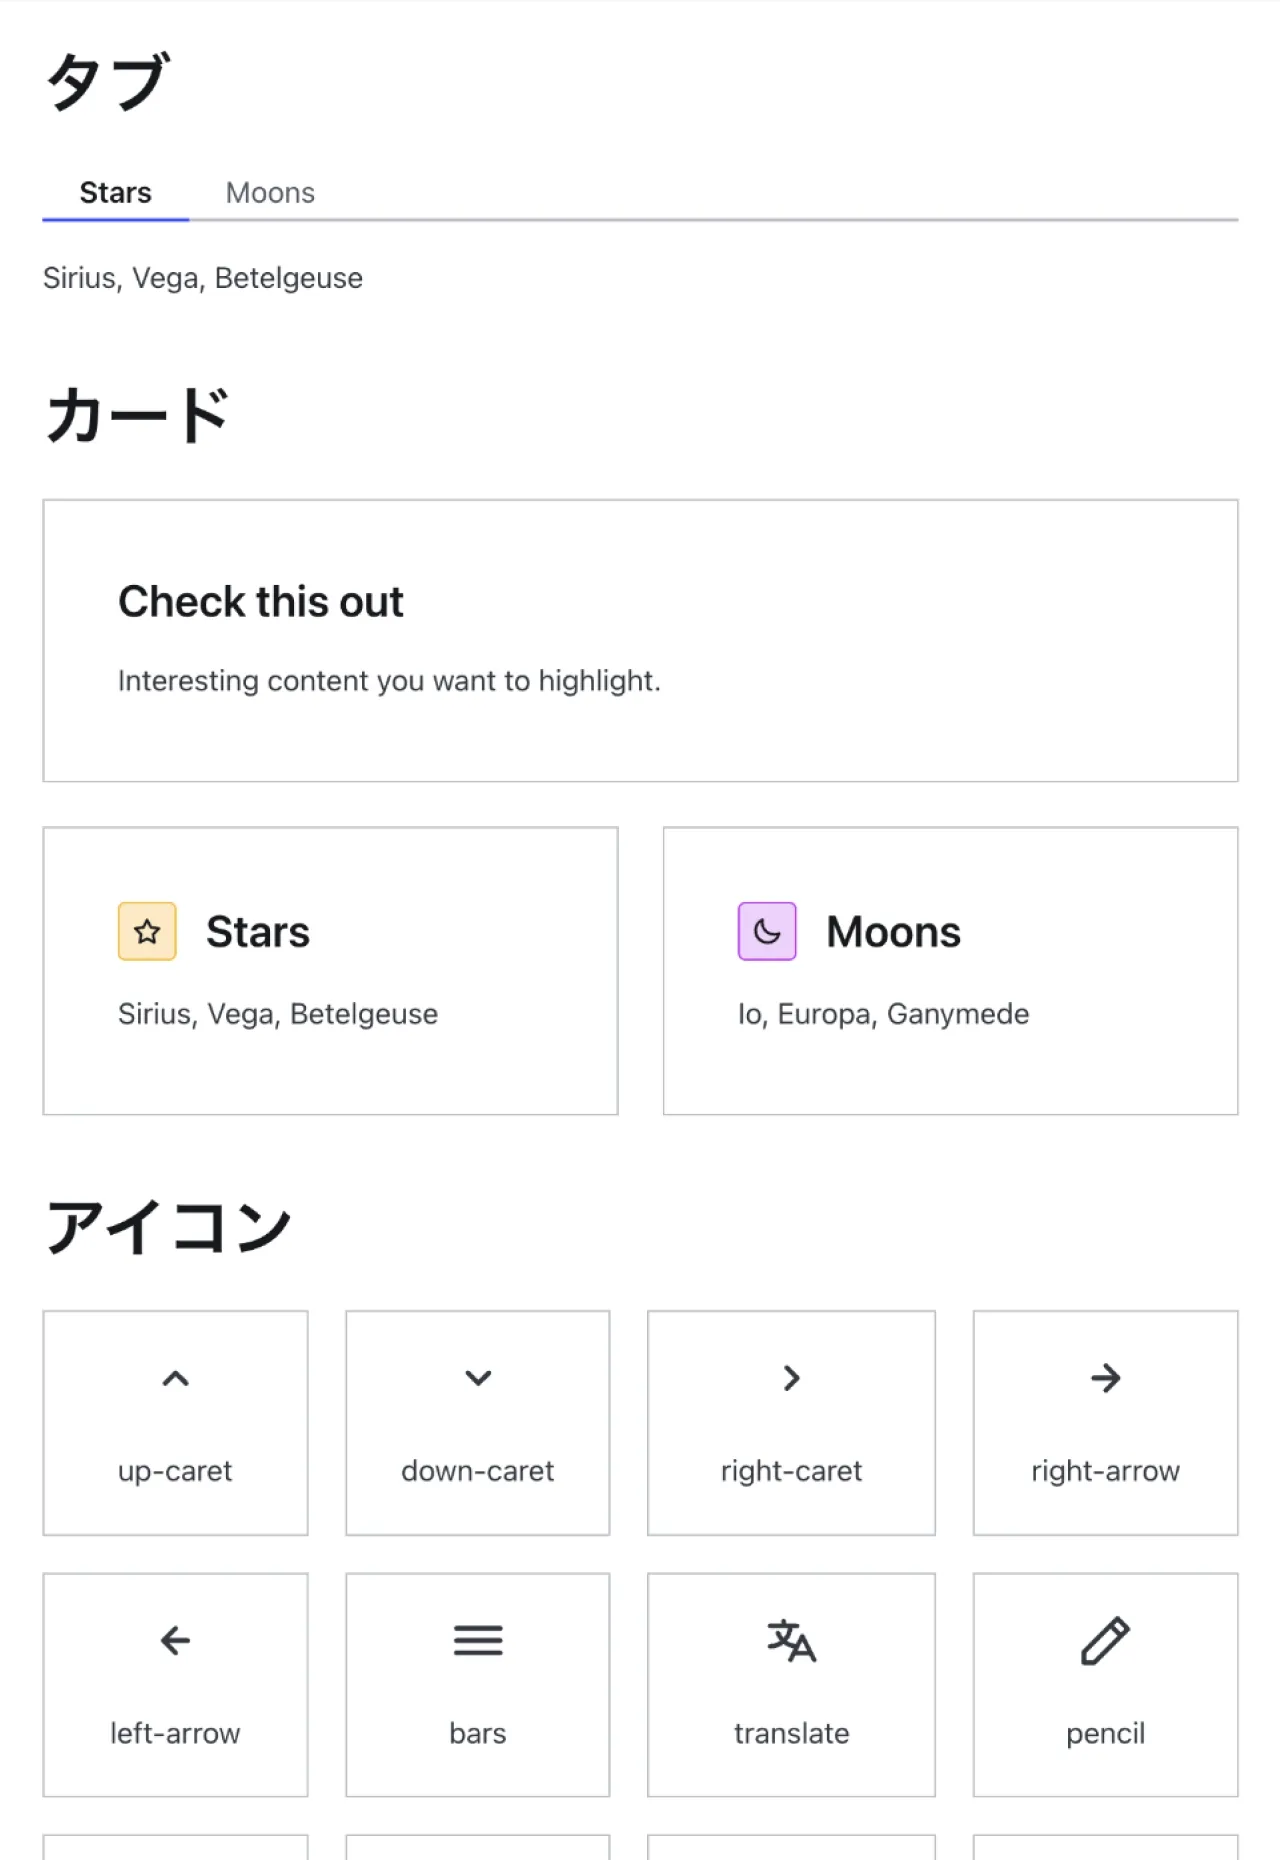Click the Io, Europa, Ganymede text

click(x=881, y=1013)
